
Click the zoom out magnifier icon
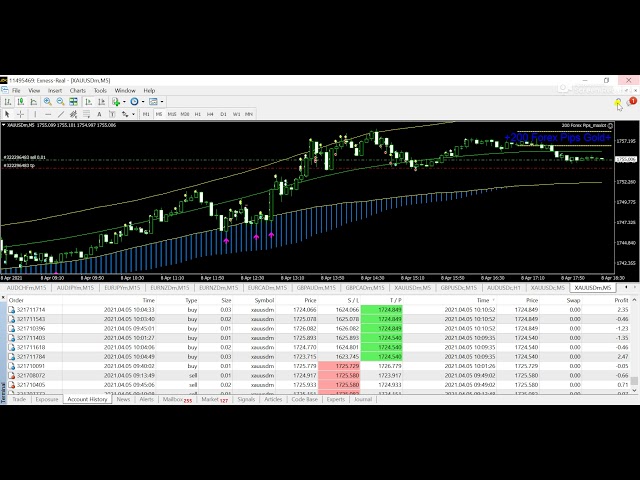pyautogui.click(x=60, y=101)
